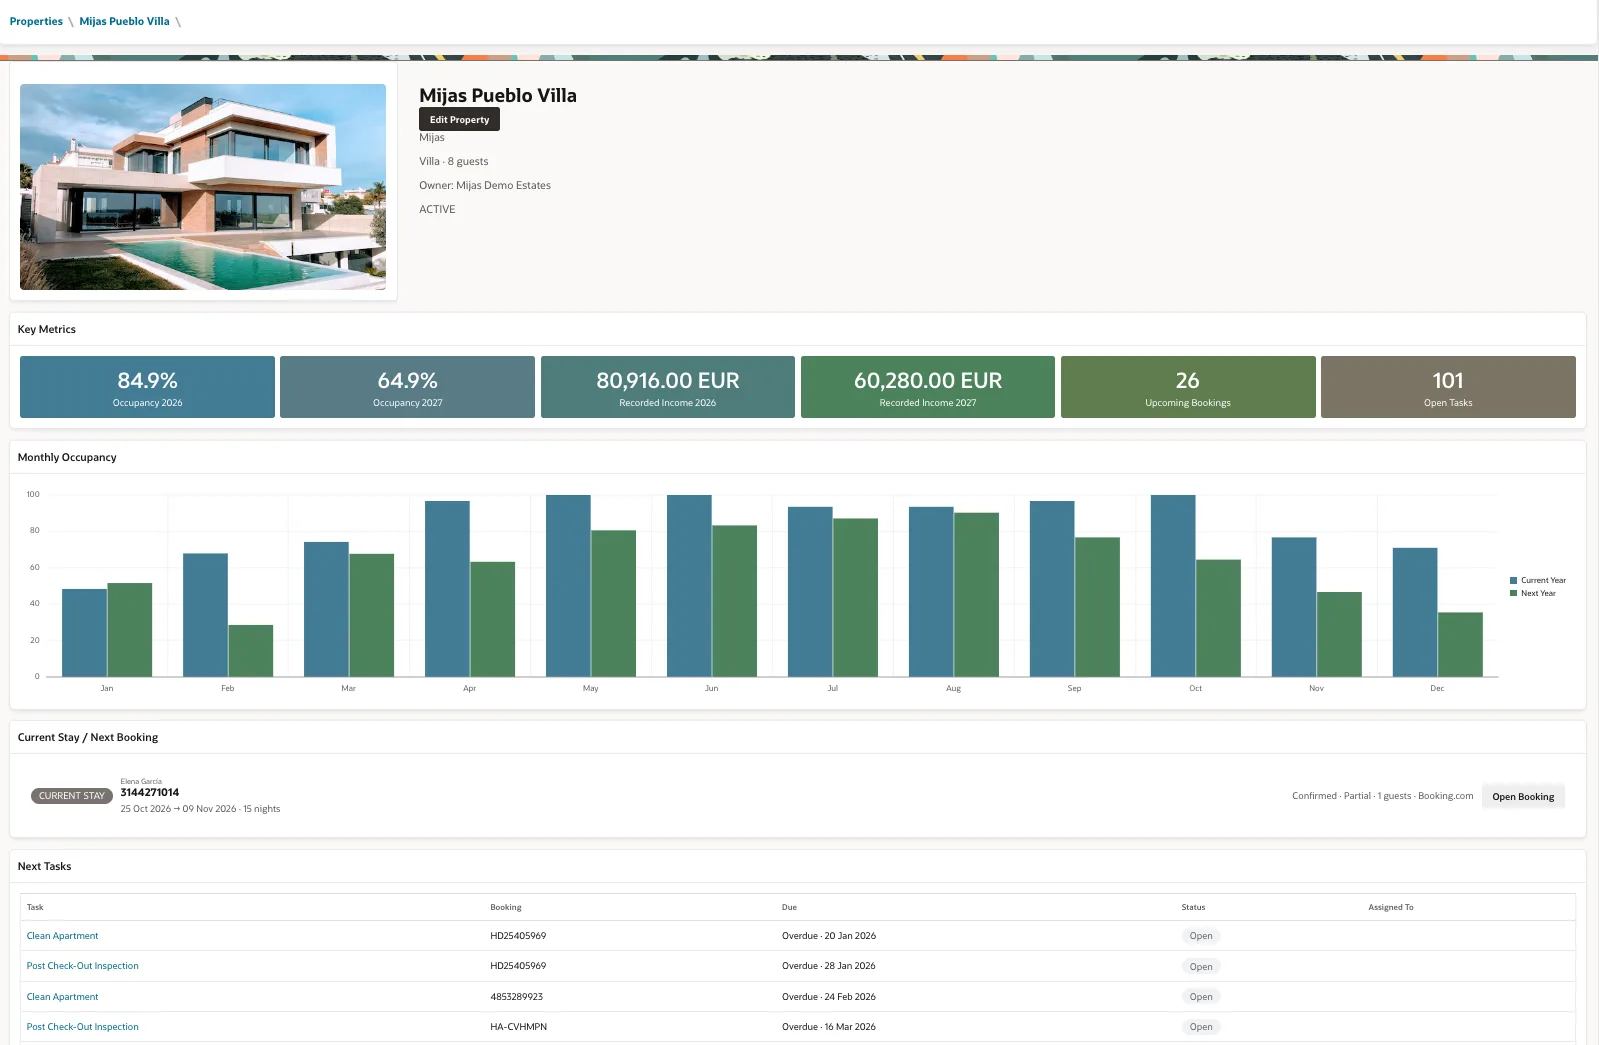Image resolution: width=1599 pixels, height=1045 pixels.
Task: Click the Open status for 16 Mar 2026 task
Action: 1201,1027
